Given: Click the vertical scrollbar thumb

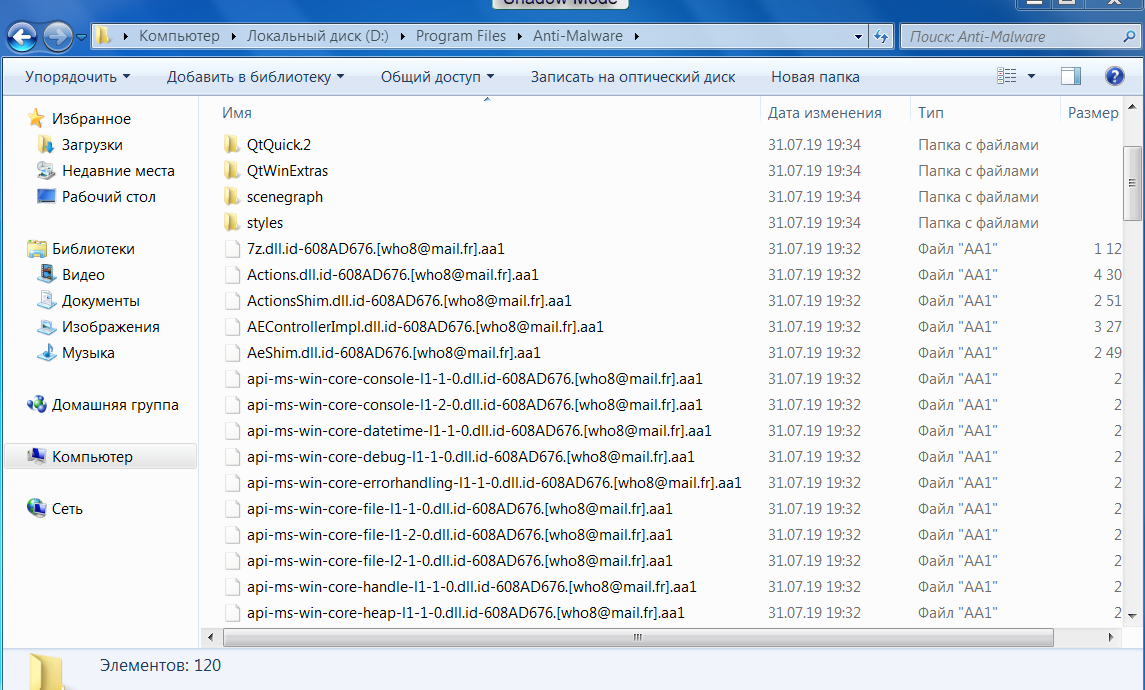Looking at the screenshot, I should pos(1132,183).
